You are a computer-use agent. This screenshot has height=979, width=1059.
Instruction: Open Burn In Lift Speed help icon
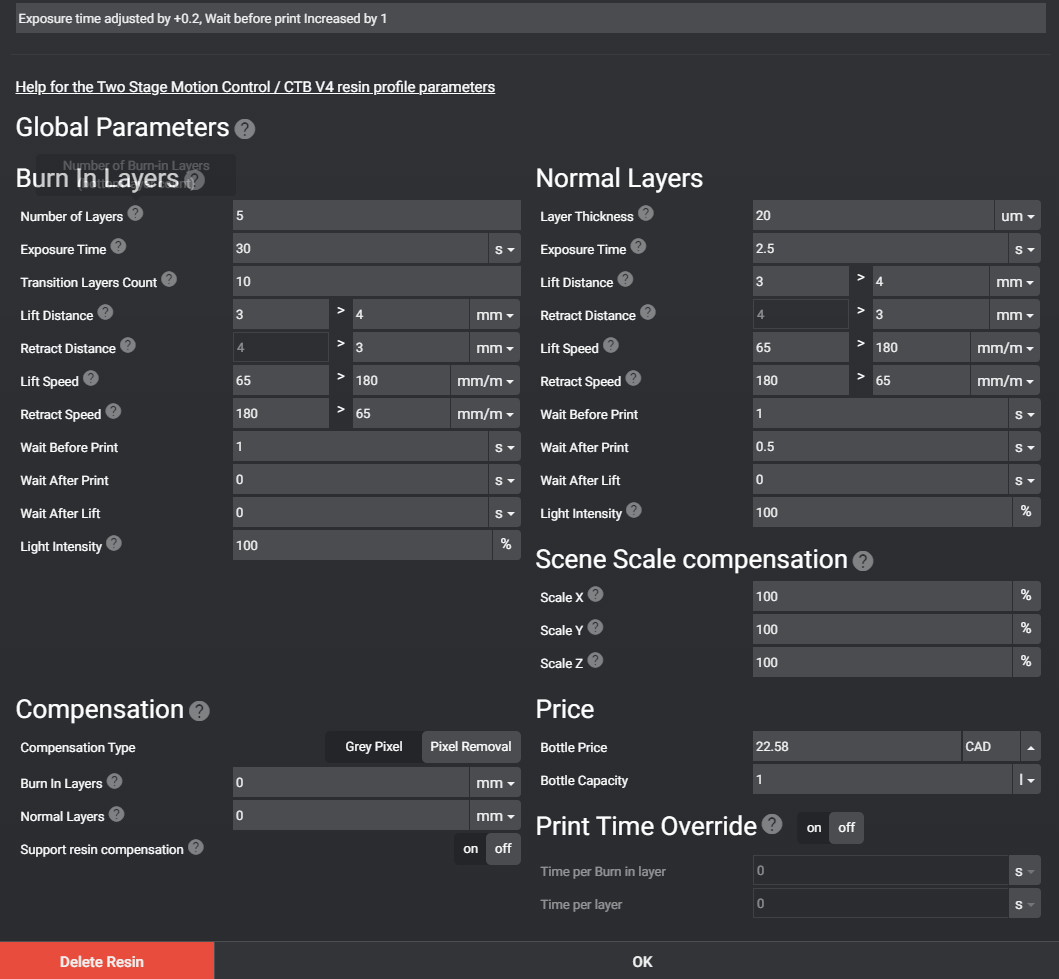(x=91, y=378)
